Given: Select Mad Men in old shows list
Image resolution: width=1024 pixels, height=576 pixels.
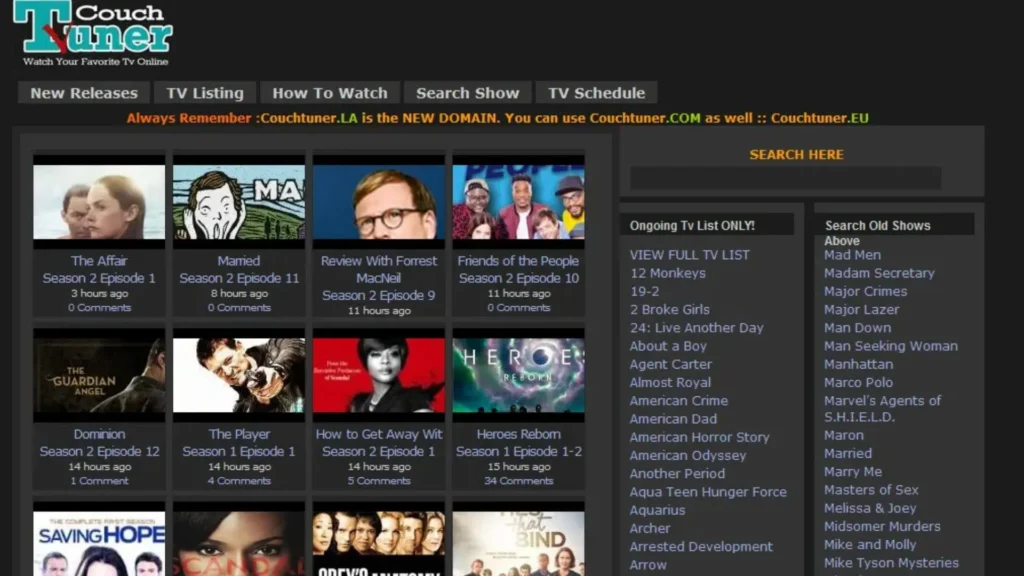Looking at the screenshot, I should click(852, 254).
